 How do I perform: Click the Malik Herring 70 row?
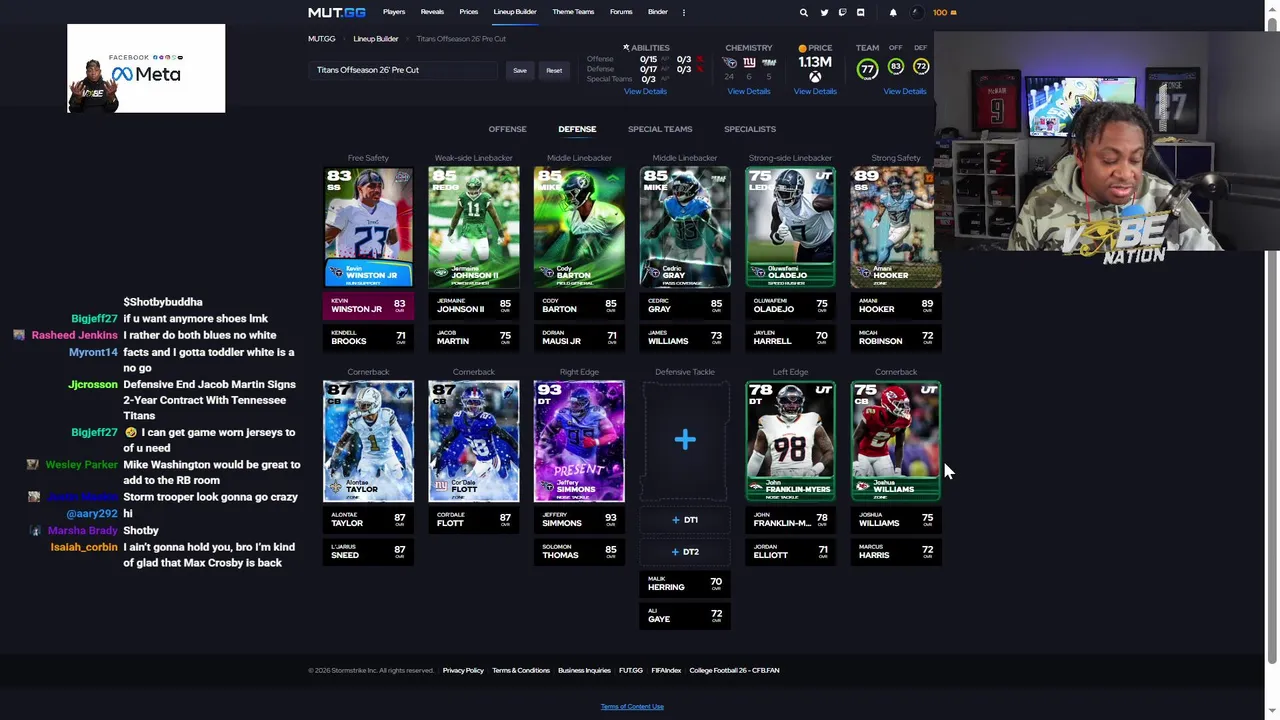[x=685, y=583]
